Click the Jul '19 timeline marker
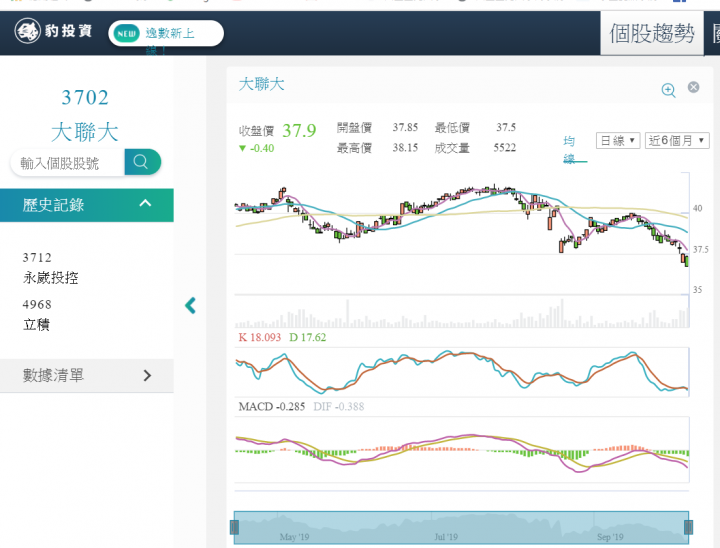This screenshot has width=720, height=548. [x=446, y=537]
